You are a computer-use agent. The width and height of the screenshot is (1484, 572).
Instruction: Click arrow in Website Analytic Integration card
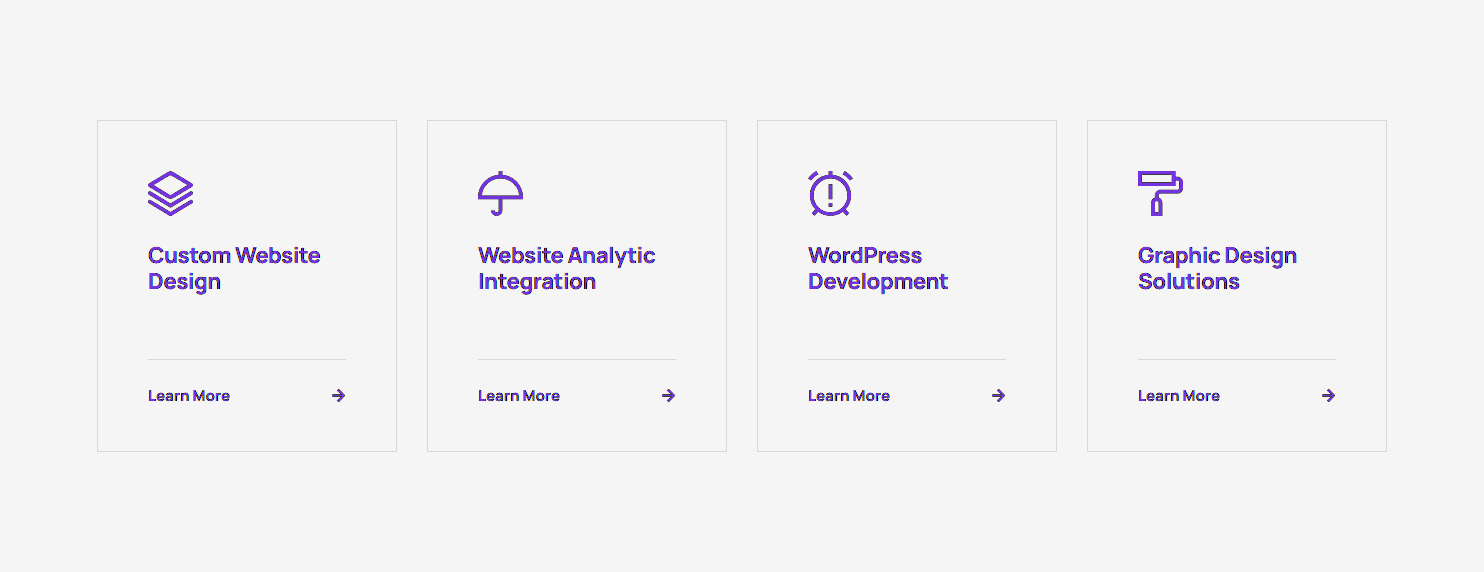(x=669, y=396)
